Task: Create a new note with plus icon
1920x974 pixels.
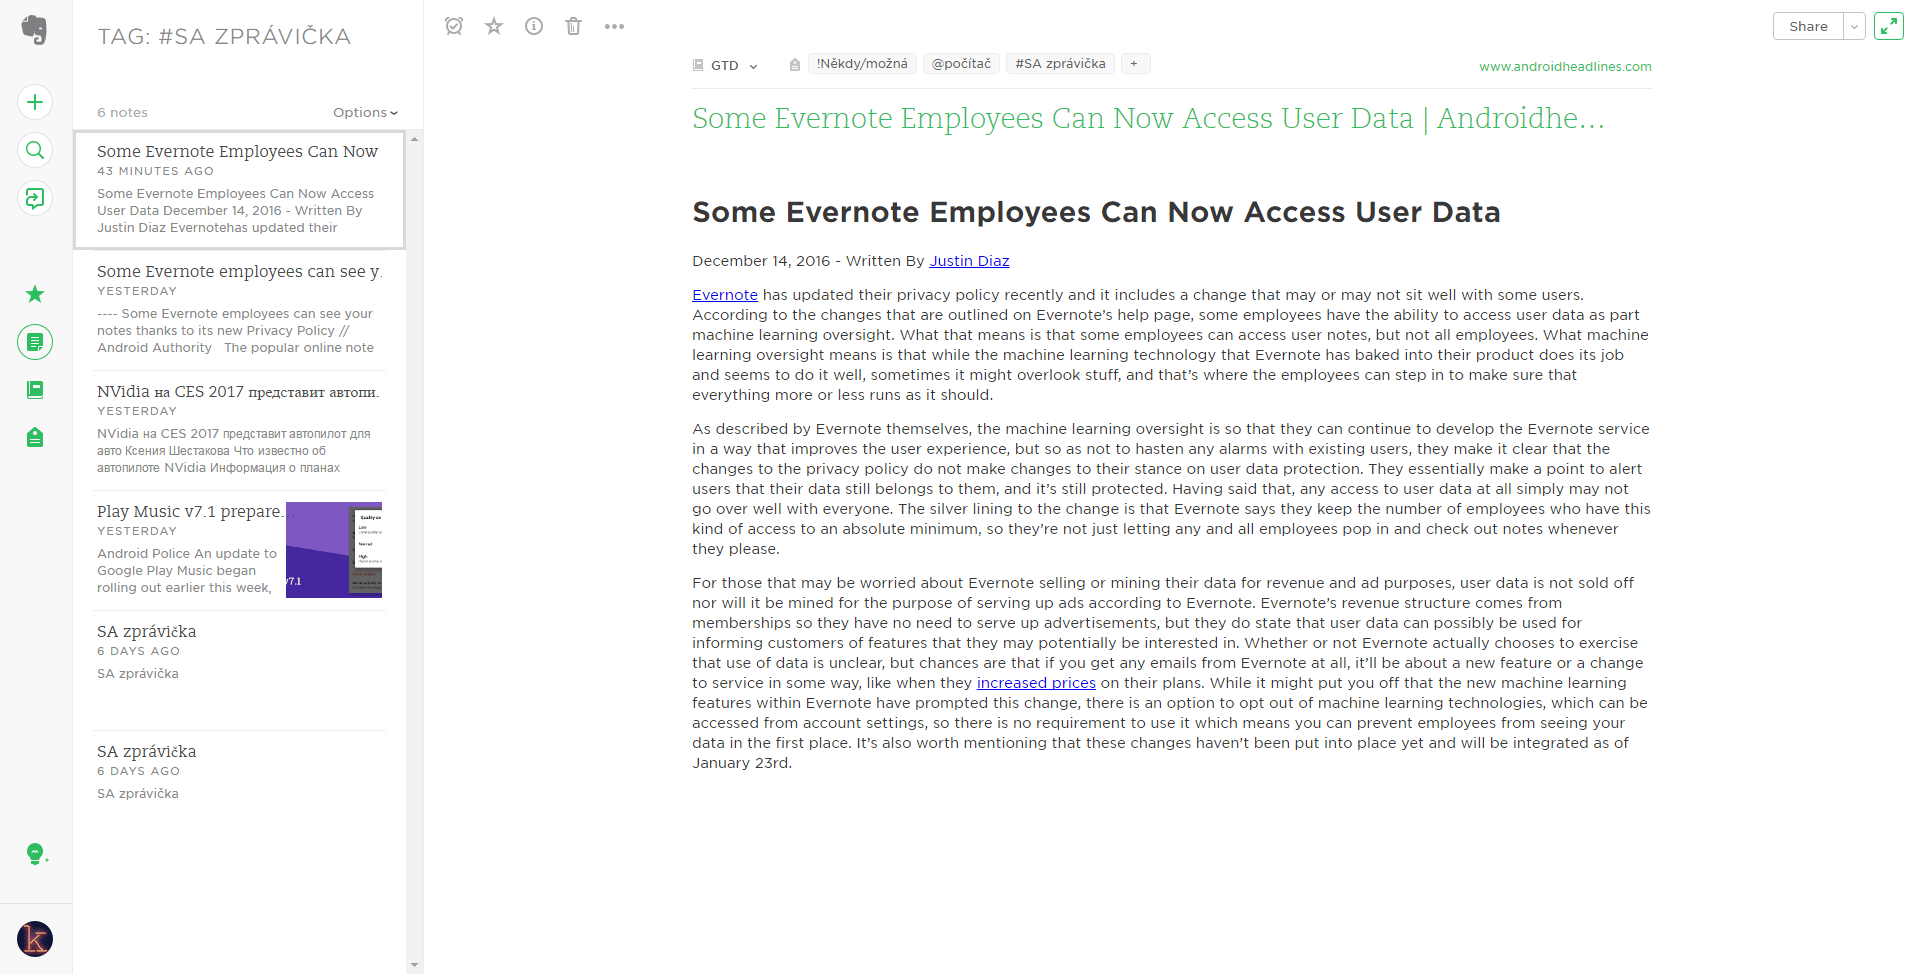Action: tap(35, 102)
